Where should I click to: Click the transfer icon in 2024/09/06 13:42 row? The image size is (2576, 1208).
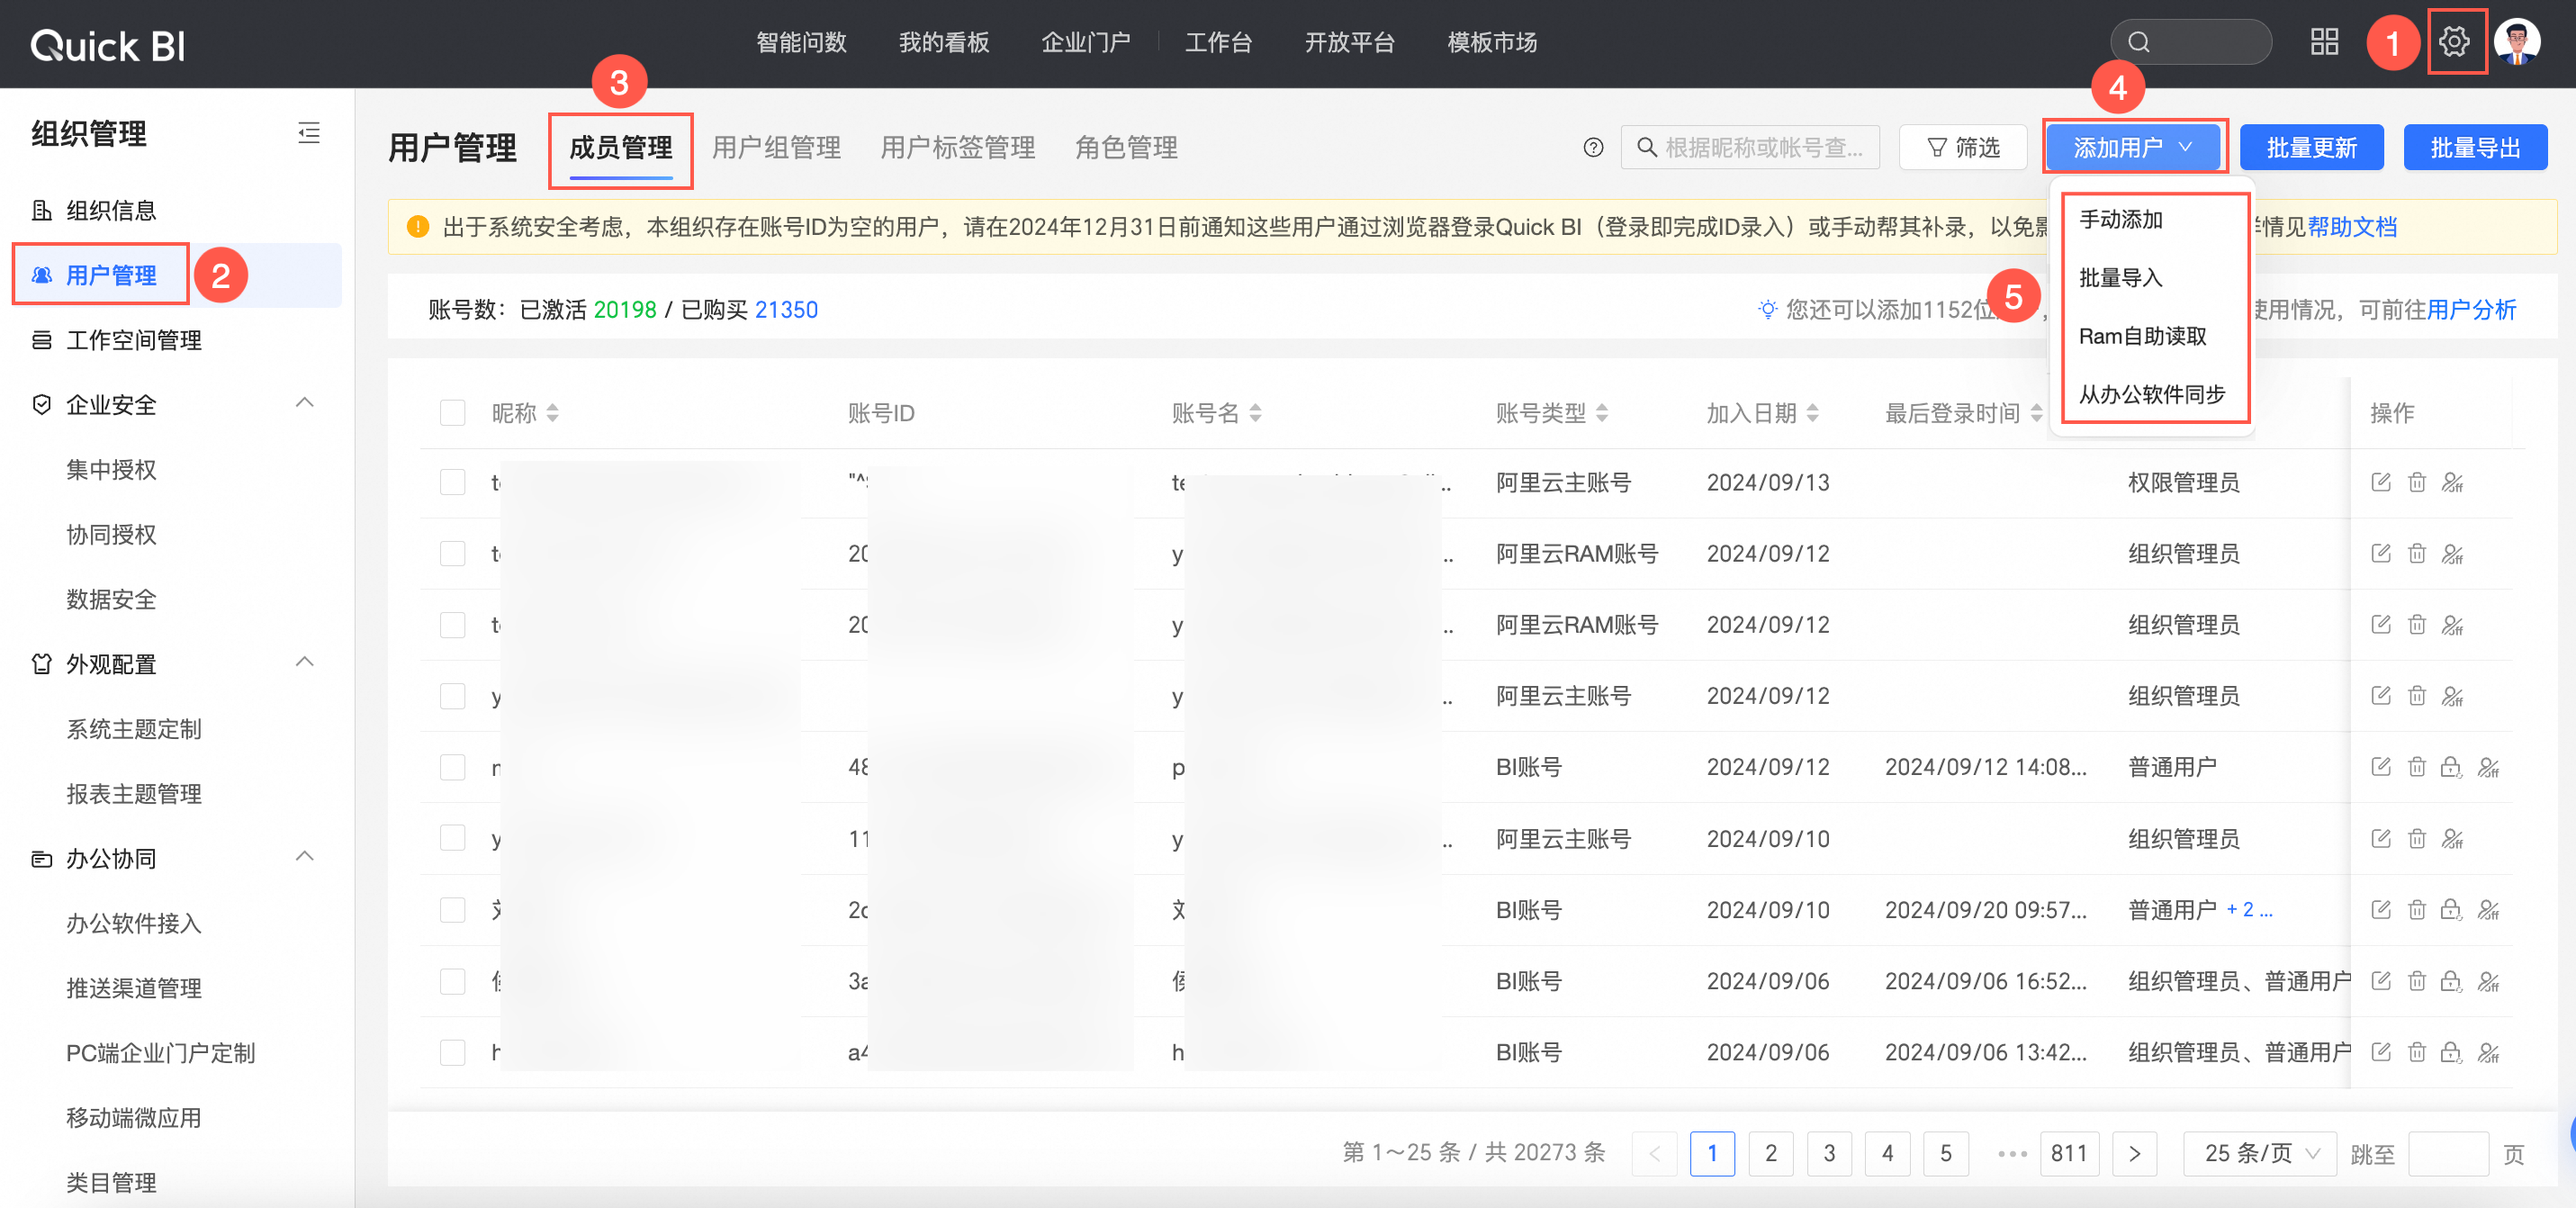2488,1052
